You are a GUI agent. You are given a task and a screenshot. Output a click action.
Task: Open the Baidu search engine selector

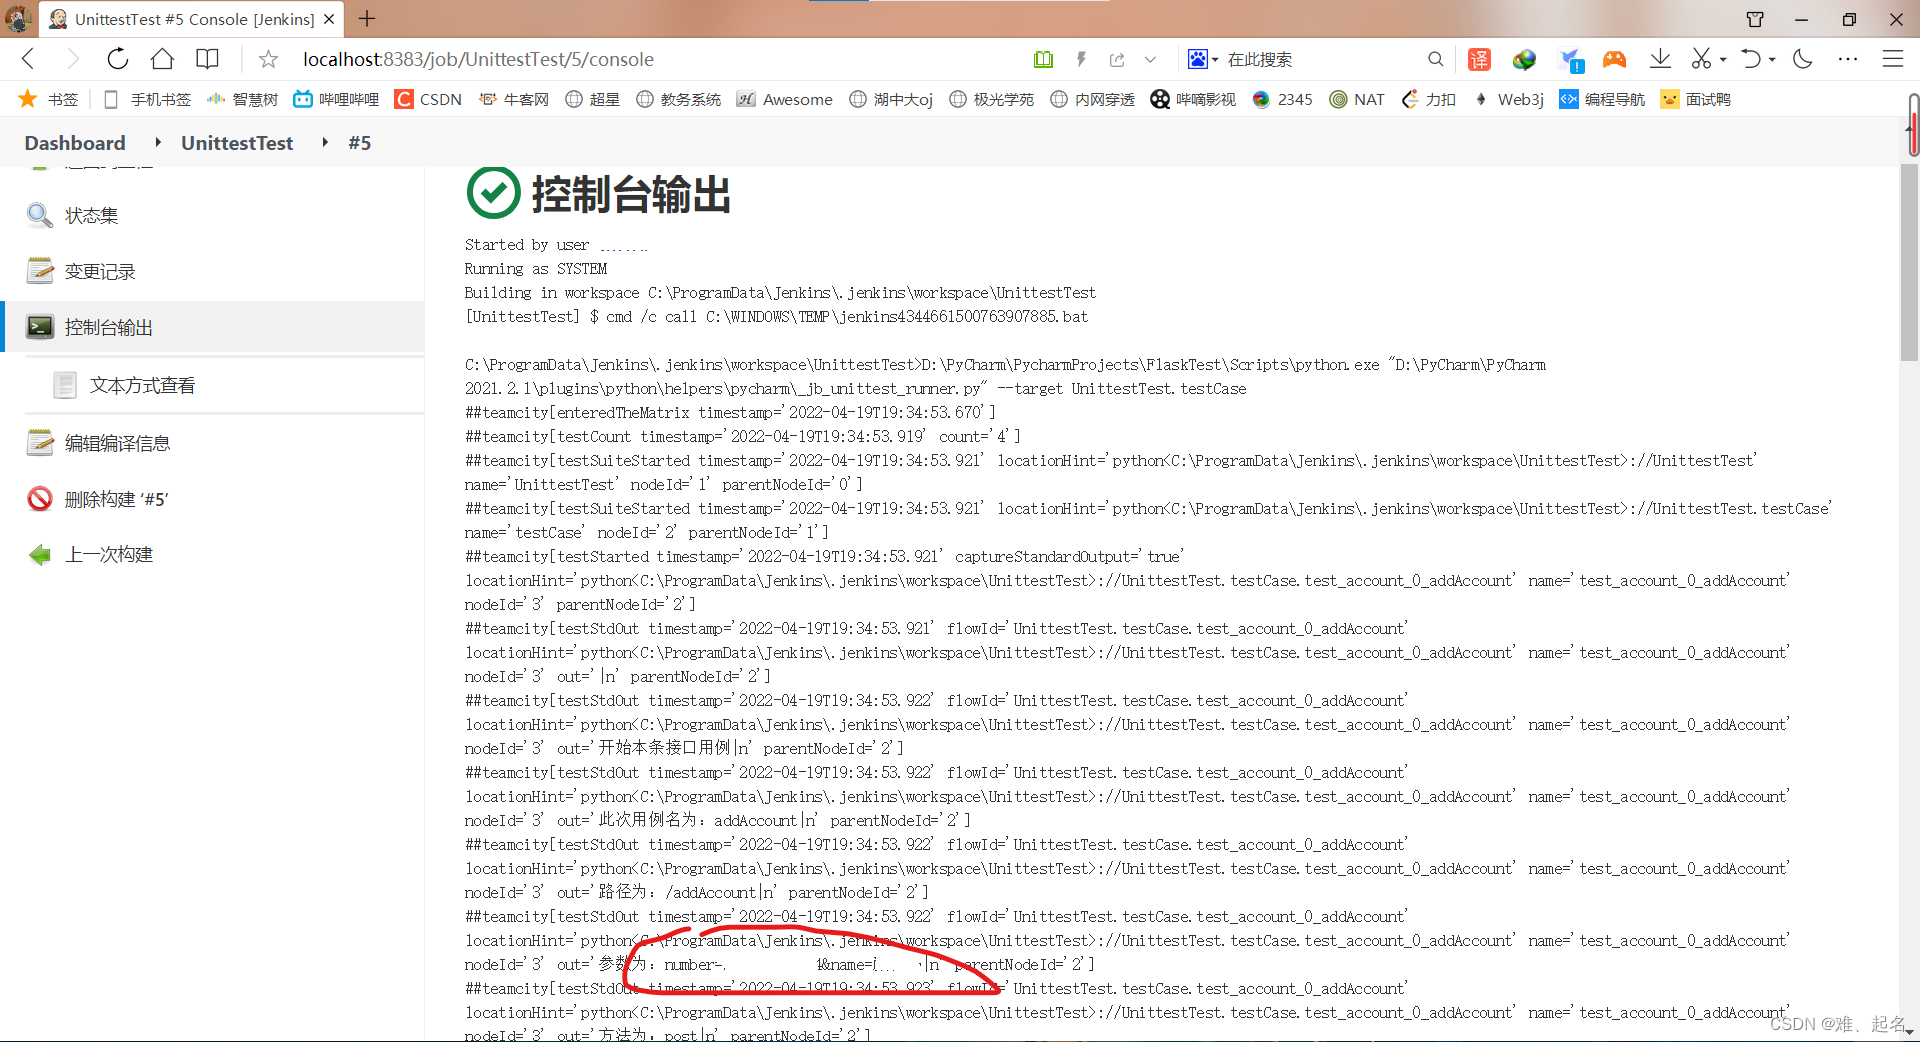(1202, 60)
